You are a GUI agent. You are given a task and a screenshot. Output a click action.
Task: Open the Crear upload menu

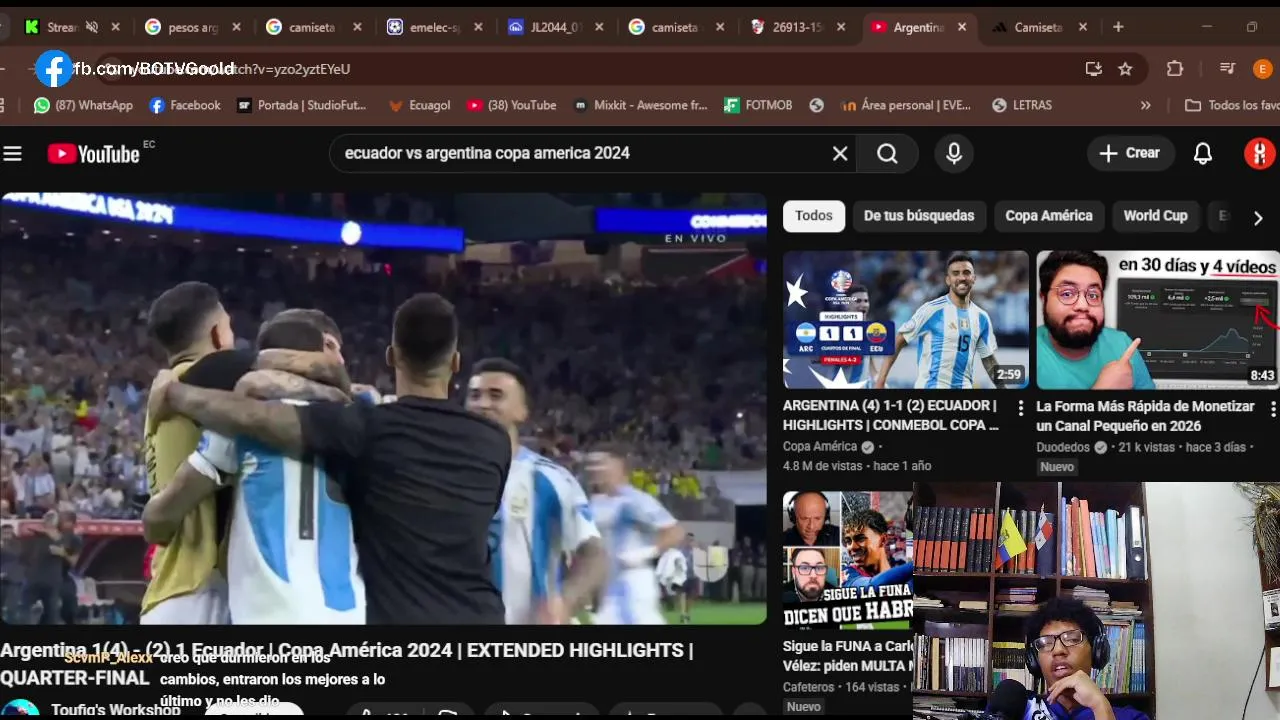click(x=1130, y=153)
